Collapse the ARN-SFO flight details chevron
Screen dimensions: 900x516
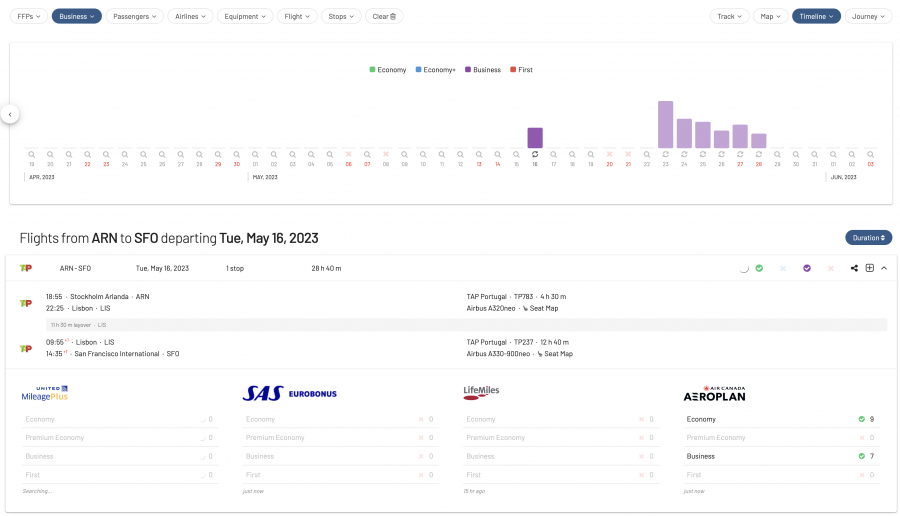tap(884, 268)
